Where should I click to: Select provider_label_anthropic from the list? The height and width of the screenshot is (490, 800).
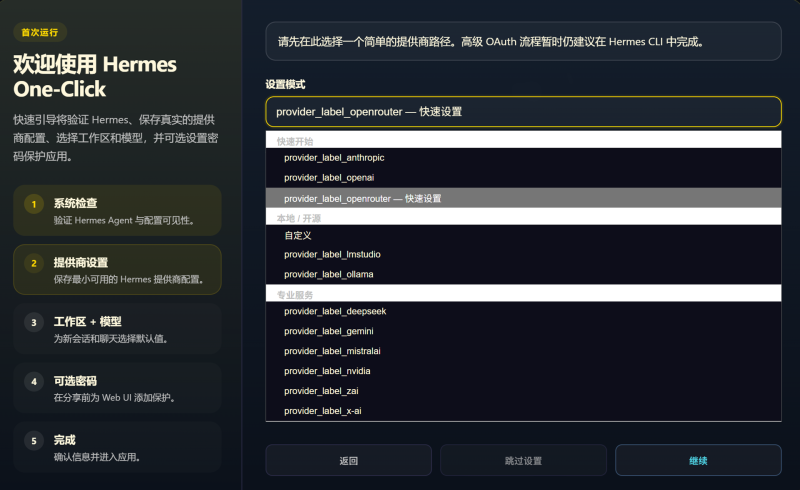523,158
